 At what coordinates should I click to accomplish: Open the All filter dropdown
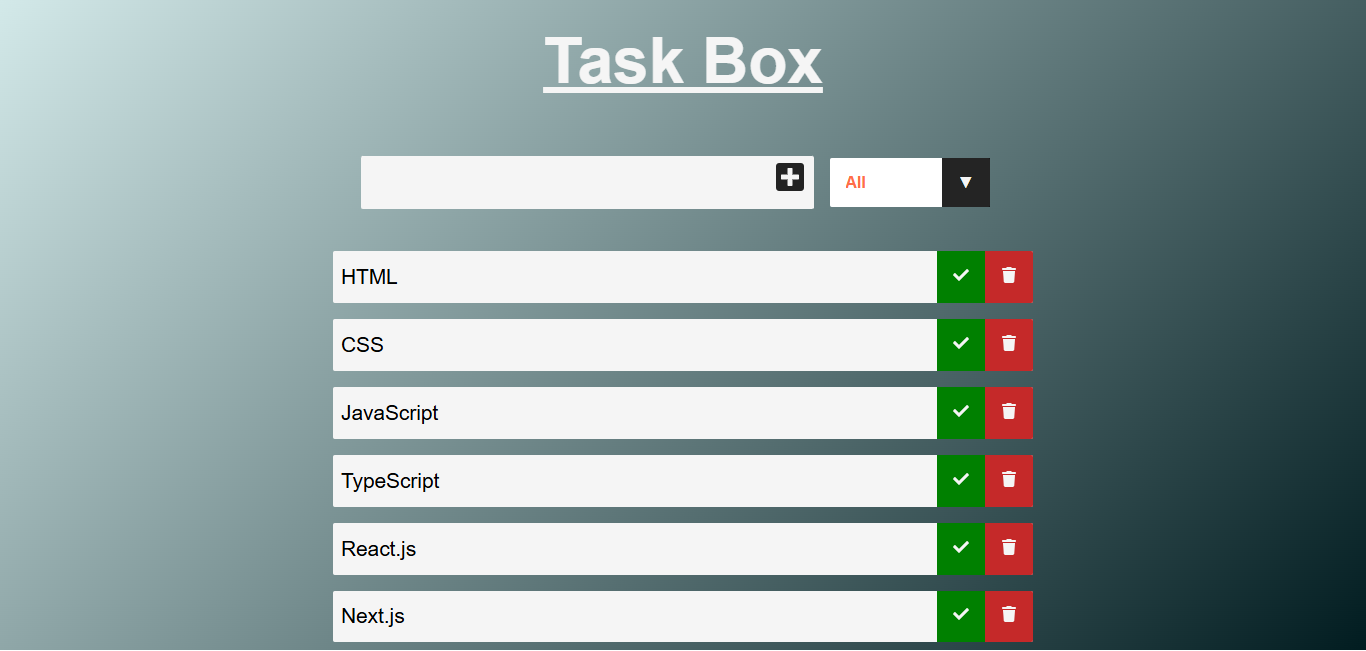(886, 182)
